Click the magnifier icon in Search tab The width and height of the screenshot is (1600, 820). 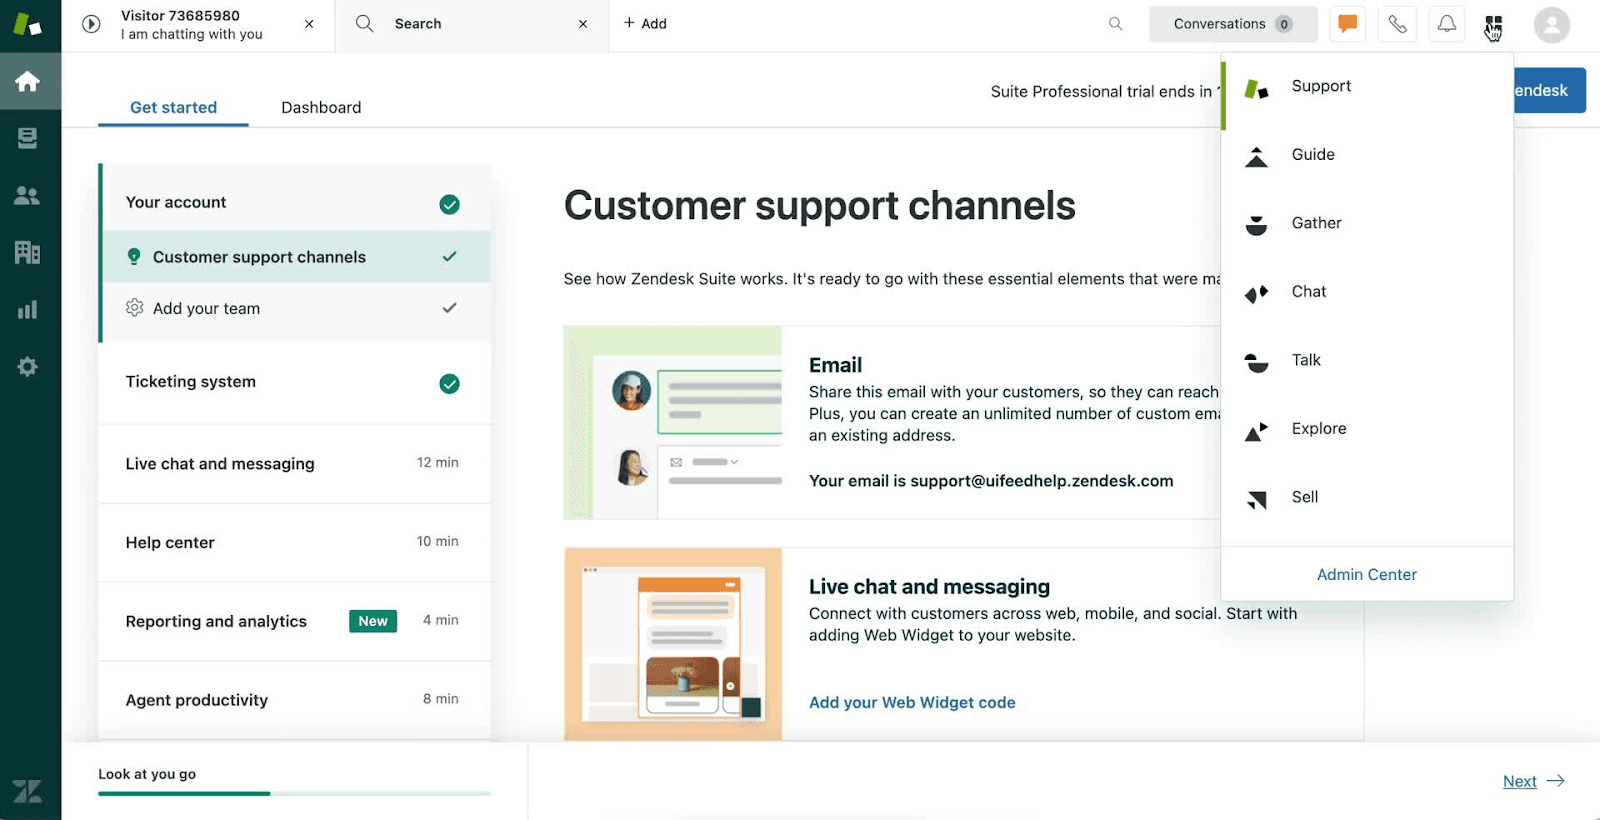(x=365, y=23)
